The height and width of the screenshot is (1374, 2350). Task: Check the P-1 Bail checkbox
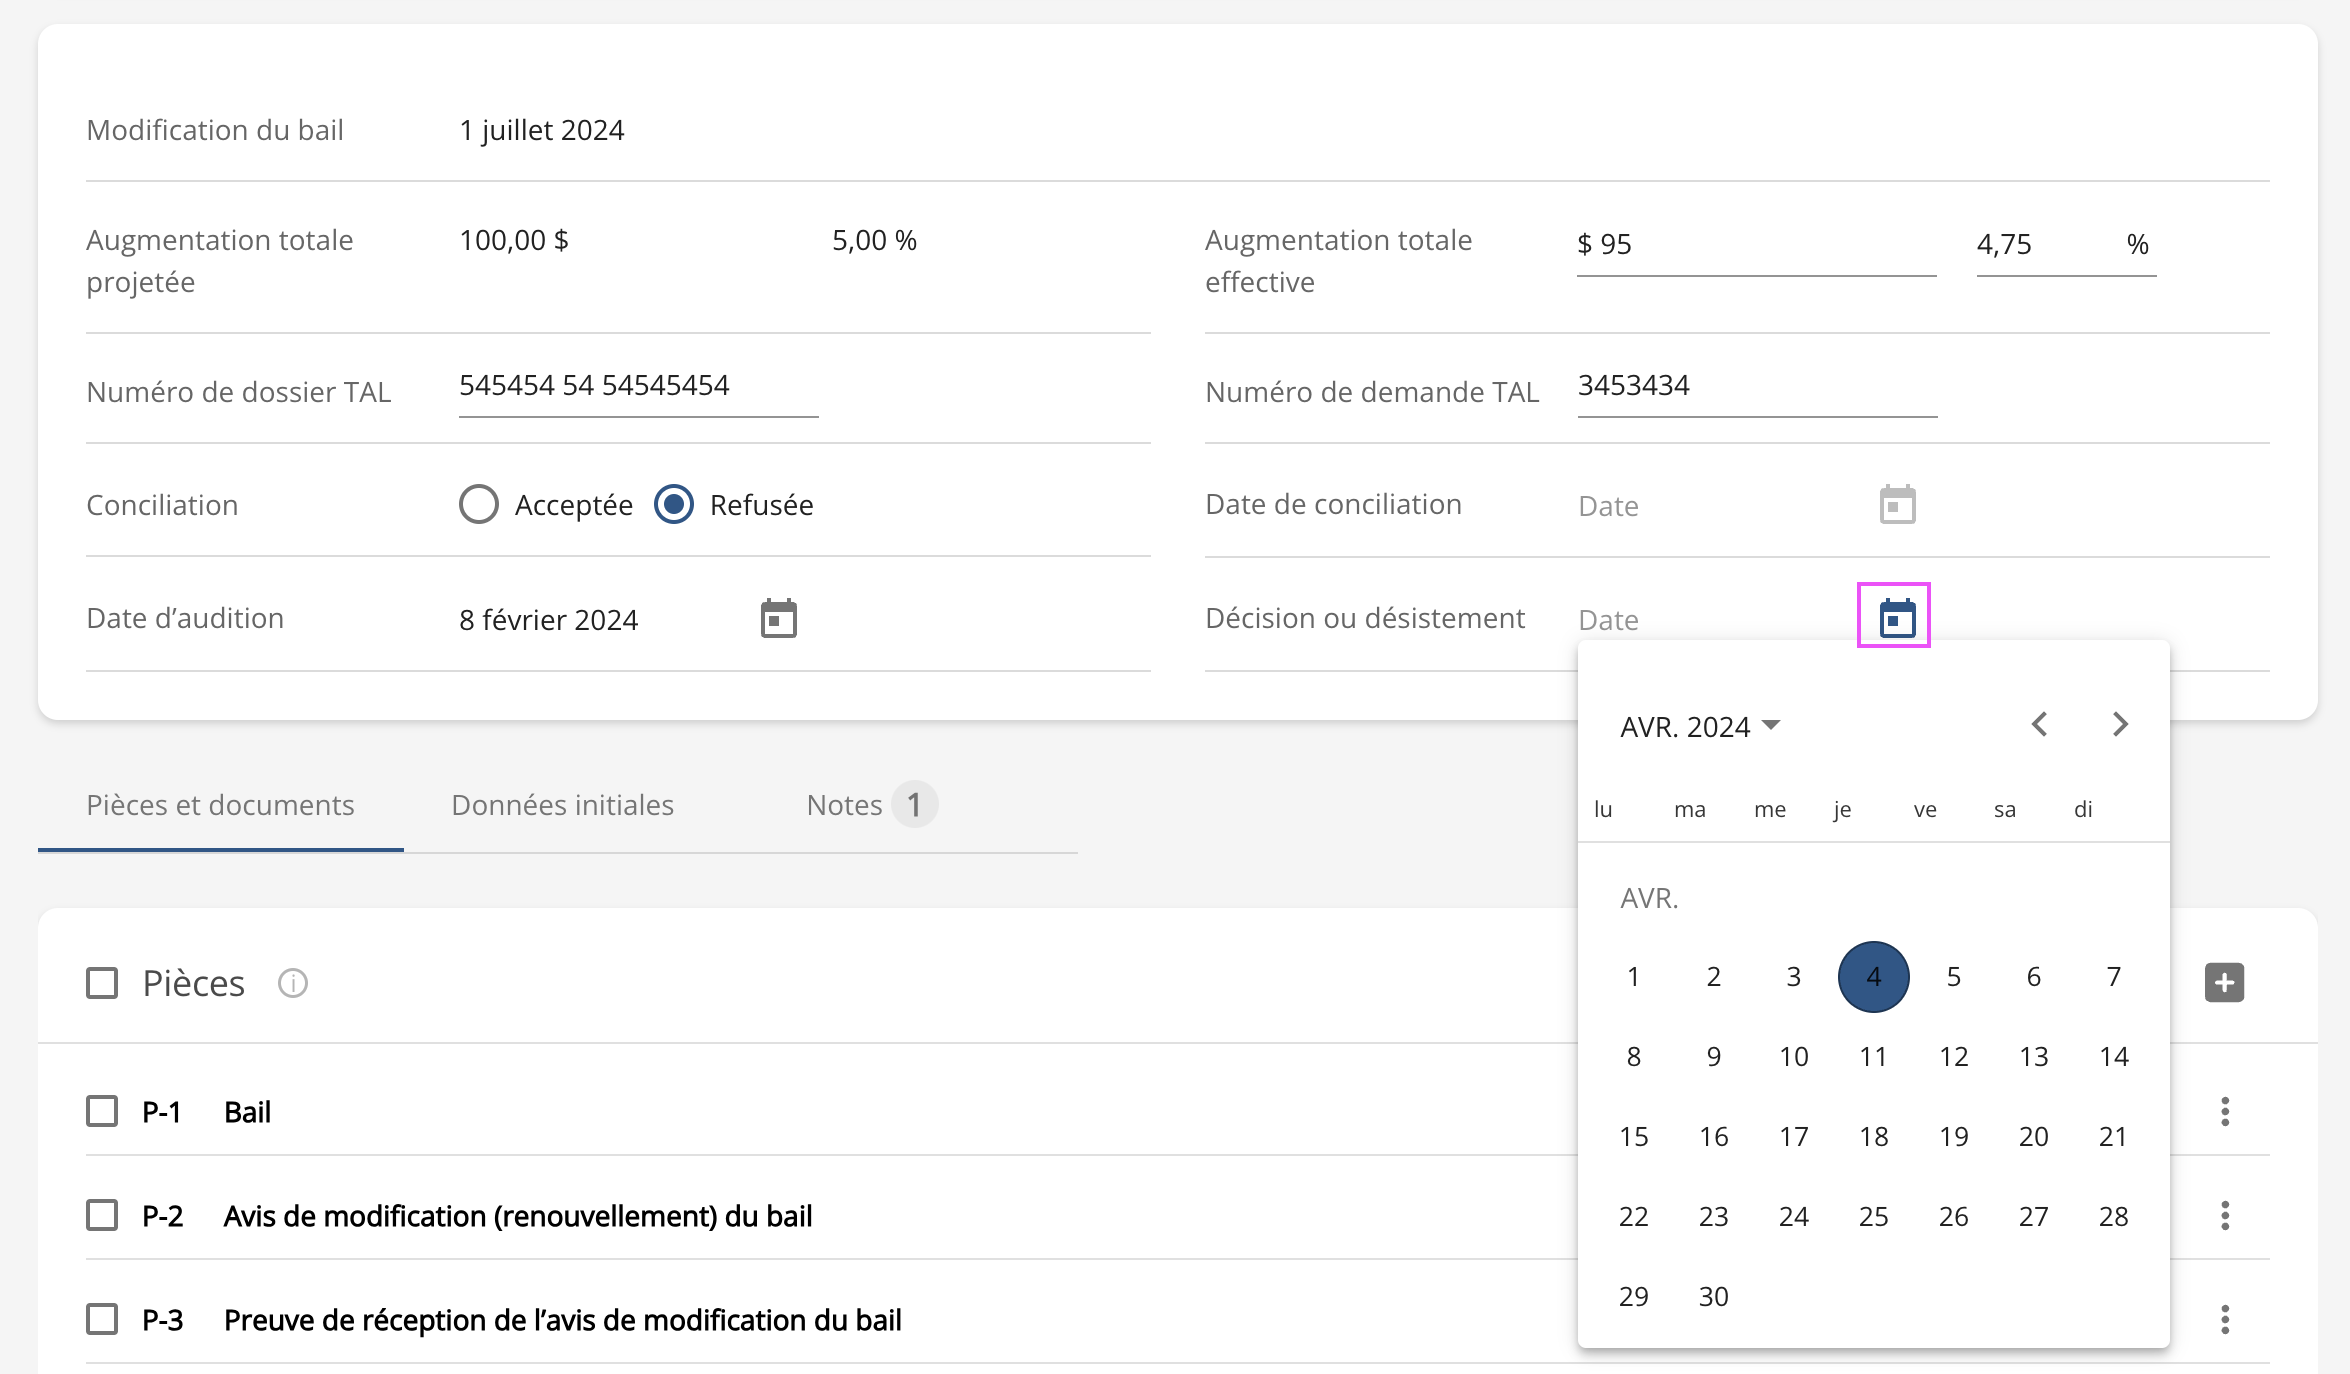coord(102,1111)
